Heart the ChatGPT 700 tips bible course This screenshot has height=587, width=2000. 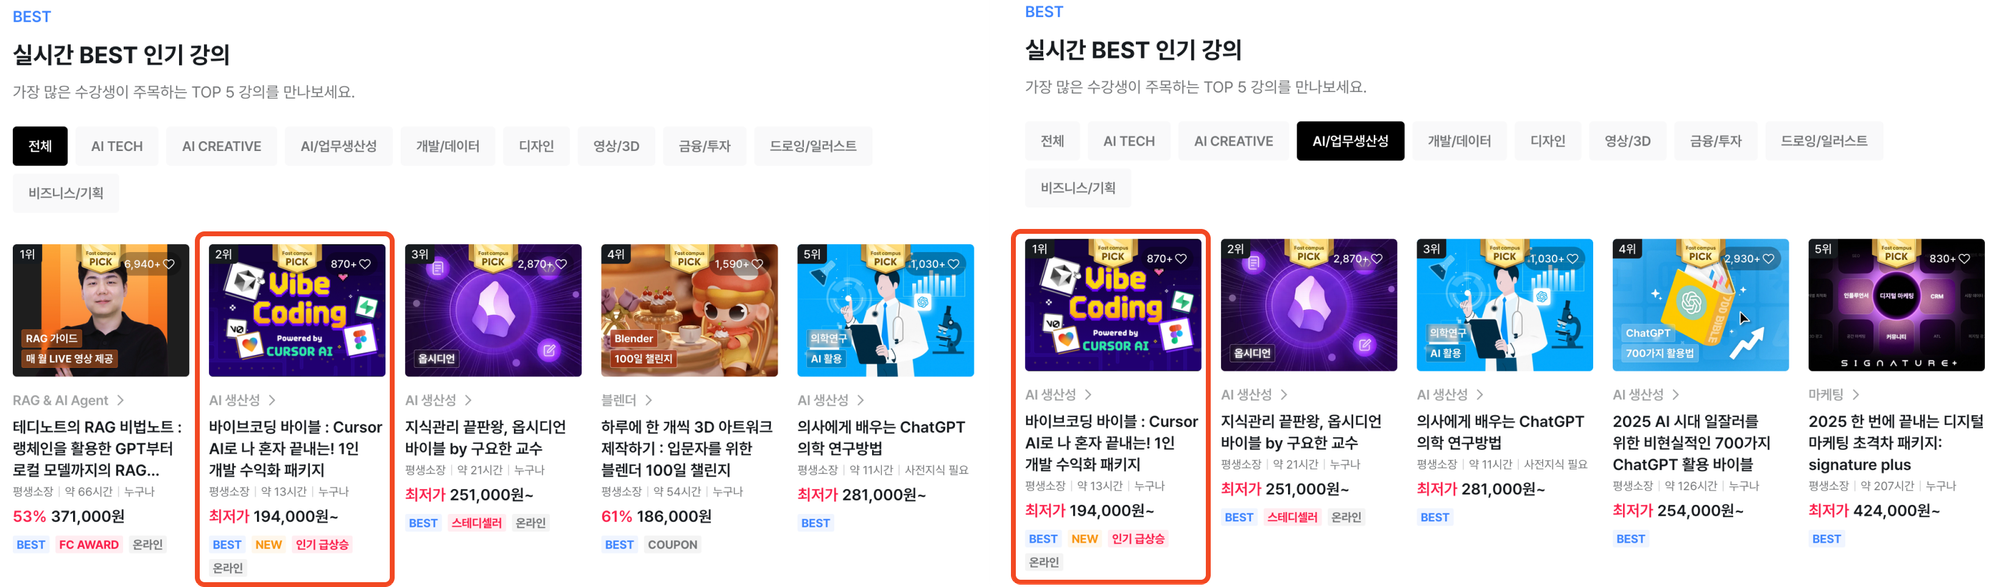1768,258
